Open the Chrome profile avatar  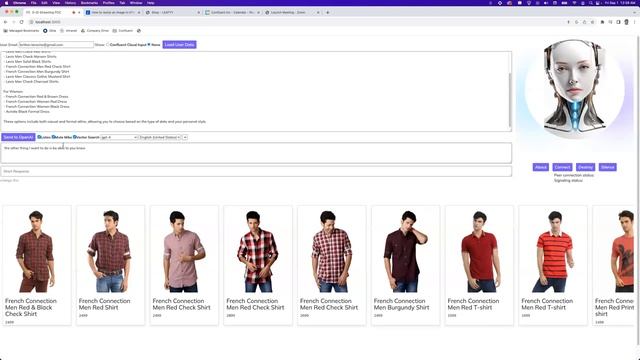(x=627, y=22)
